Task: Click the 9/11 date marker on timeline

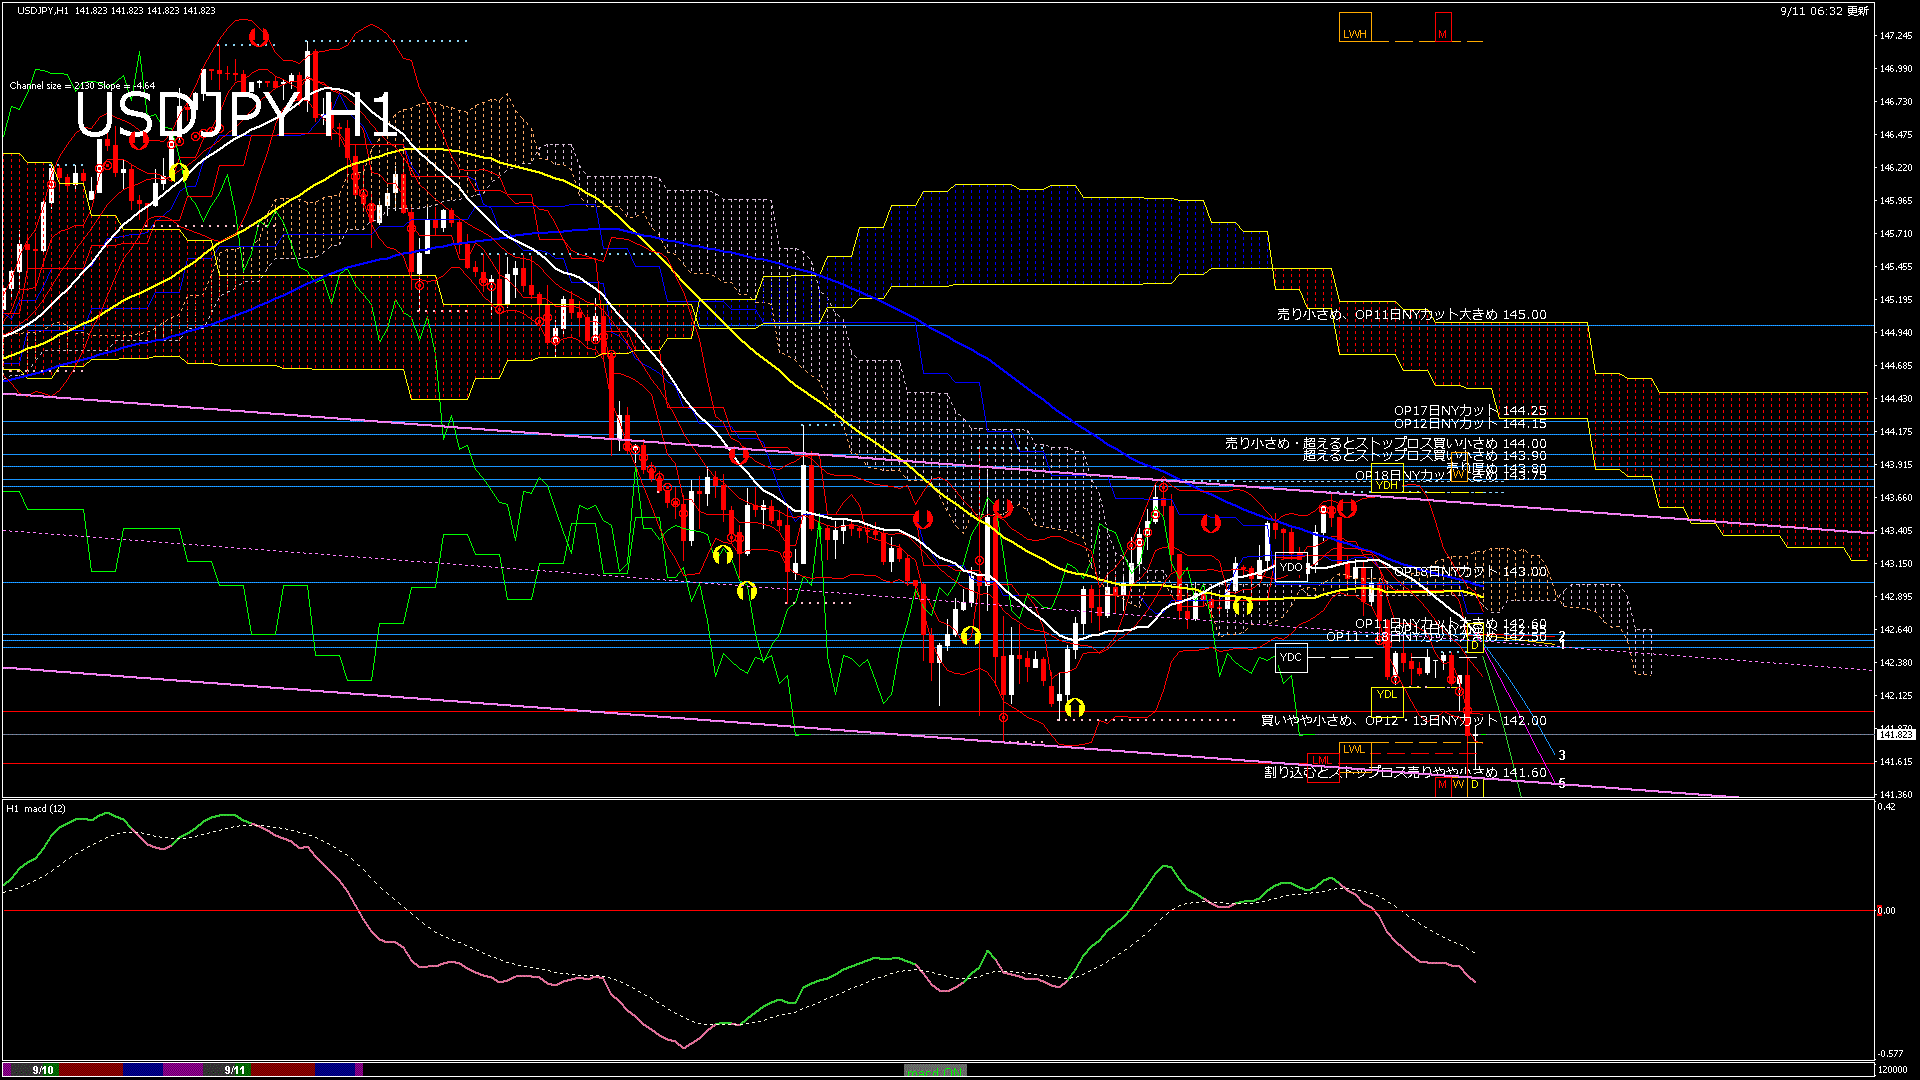Action: pyautogui.click(x=235, y=1070)
